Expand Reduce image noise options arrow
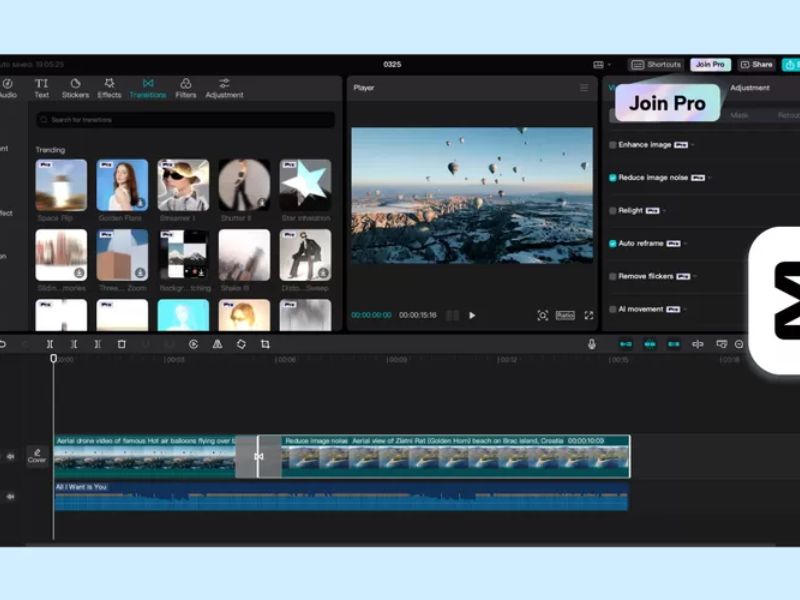This screenshot has height=600, width=800. pos(710,178)
